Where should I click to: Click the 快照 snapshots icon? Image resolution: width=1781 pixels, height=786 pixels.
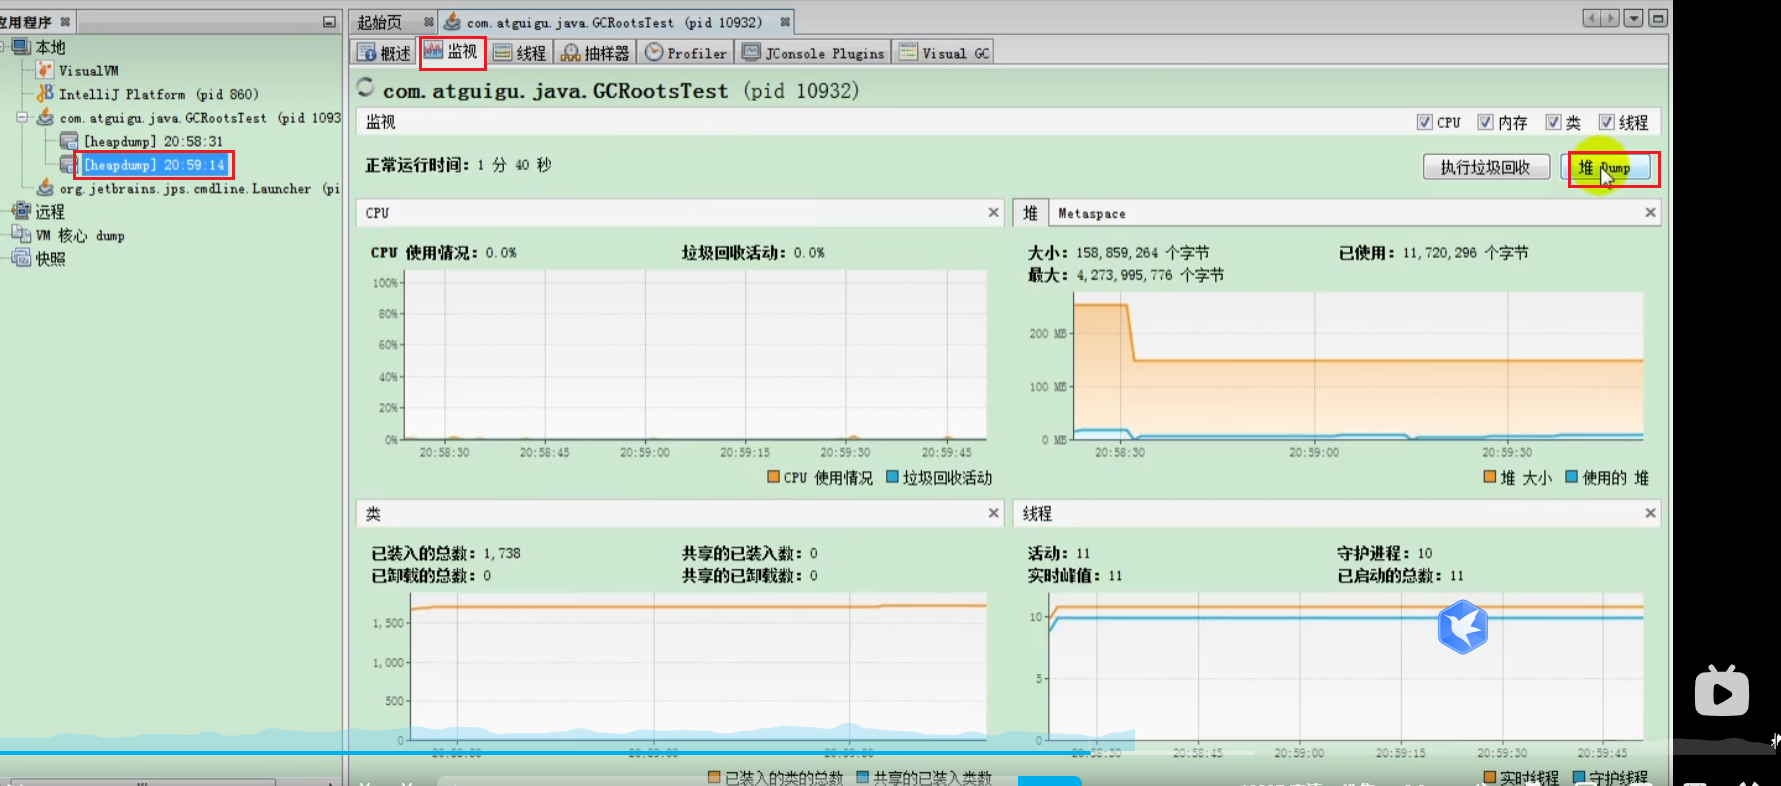(x=21, y=258)
